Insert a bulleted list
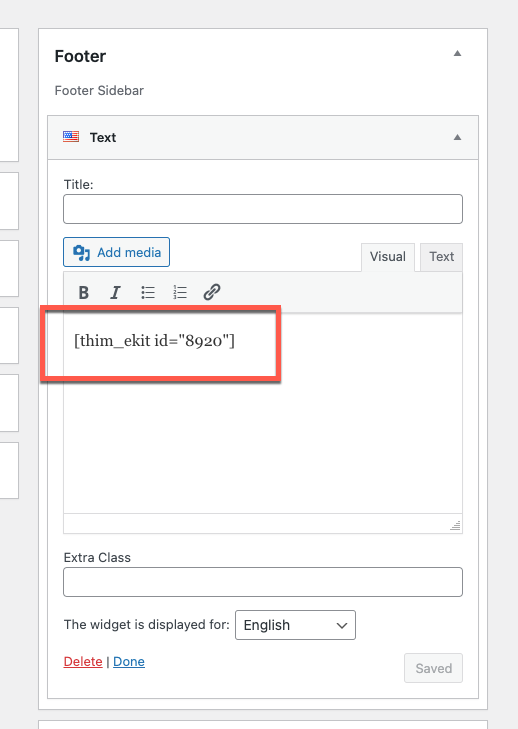This screenshot has height=729, width=518. pyautogui.click(x=148, y=292)
